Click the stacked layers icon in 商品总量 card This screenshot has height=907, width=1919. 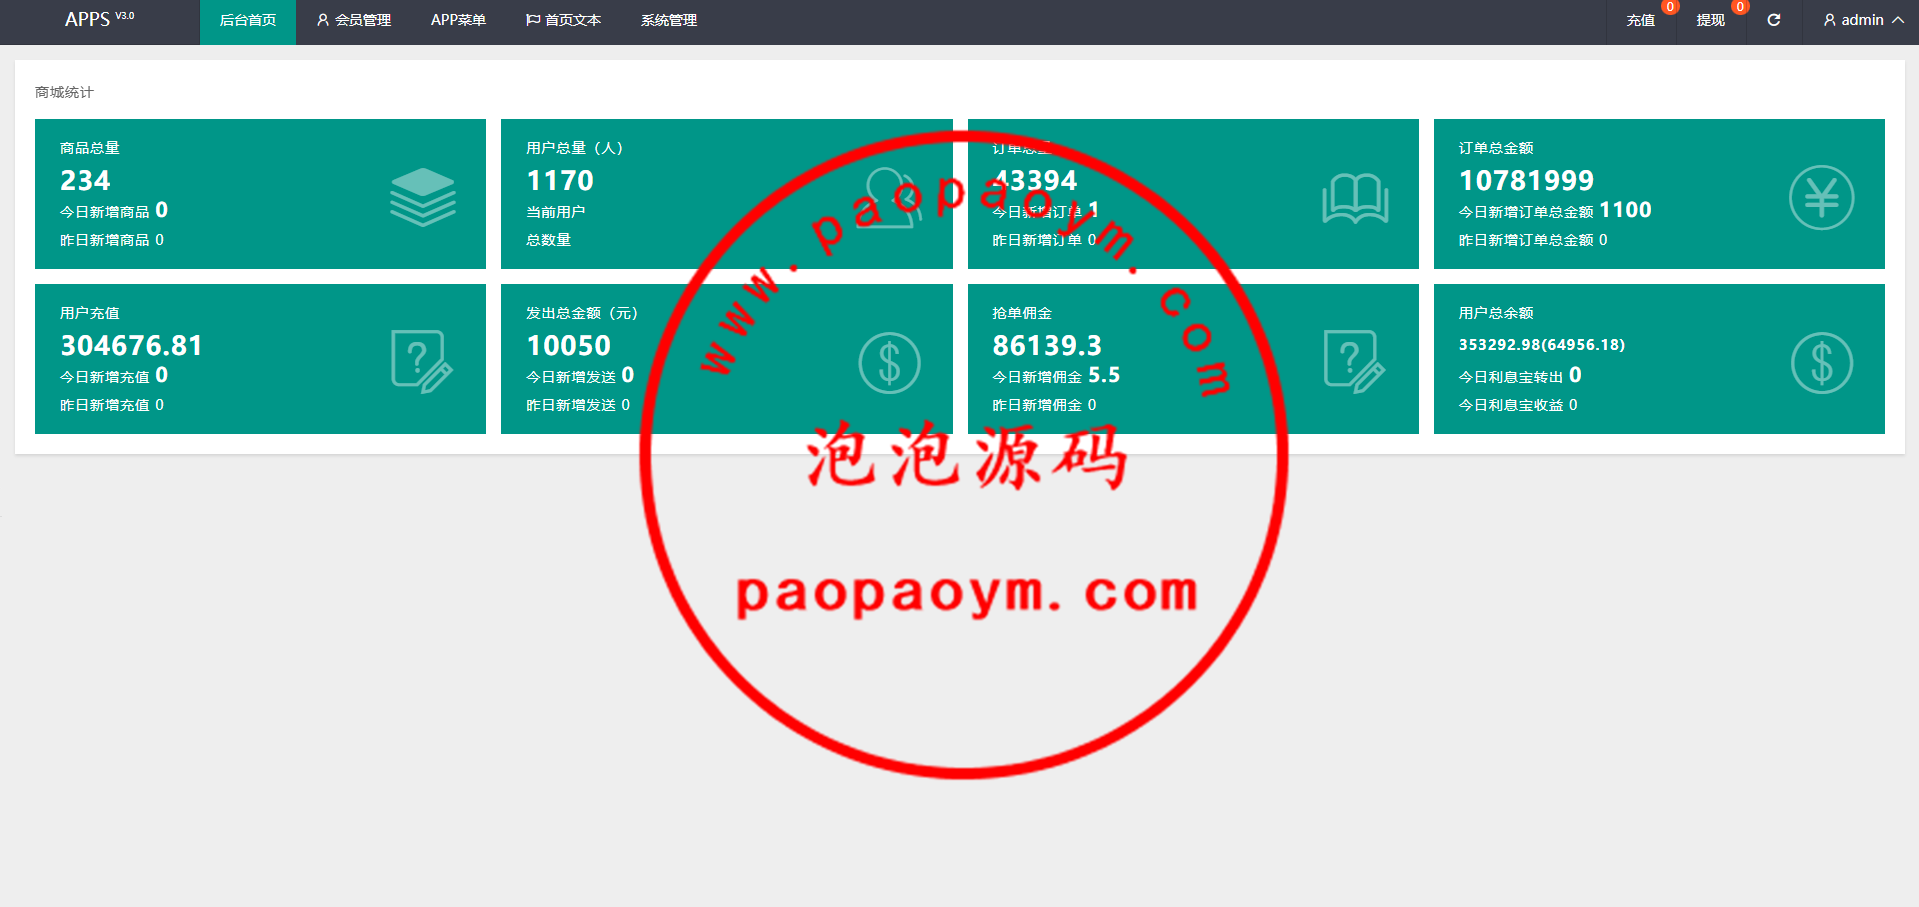(422, 197)
